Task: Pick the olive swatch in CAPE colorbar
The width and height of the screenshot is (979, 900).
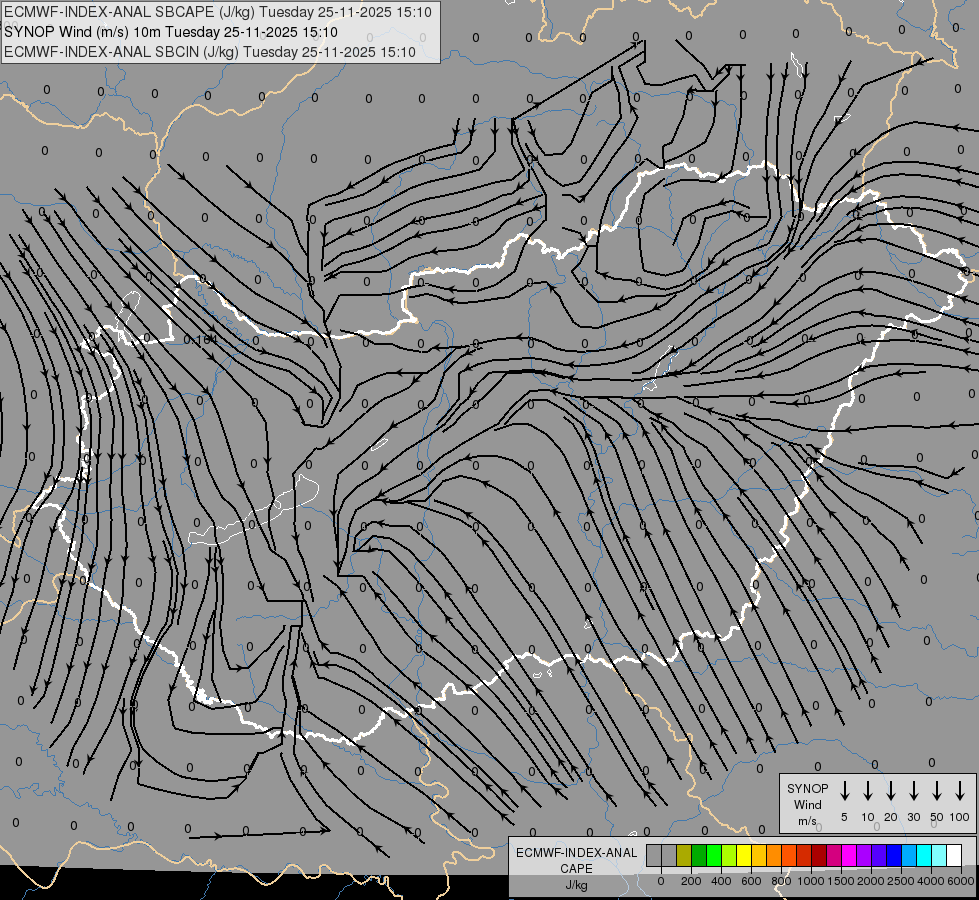Action: pyautogui.click(x=684, y=855)
